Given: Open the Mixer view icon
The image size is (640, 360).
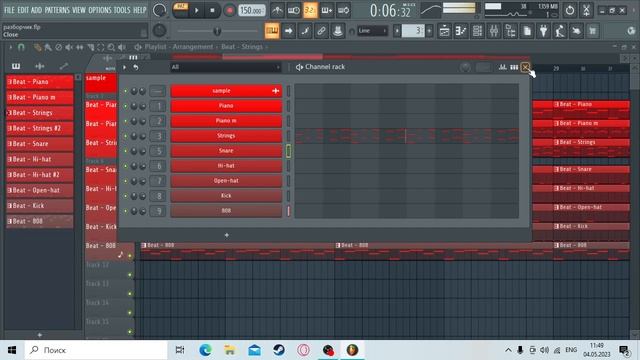Looking at the screenshot, I should point(494,31).
